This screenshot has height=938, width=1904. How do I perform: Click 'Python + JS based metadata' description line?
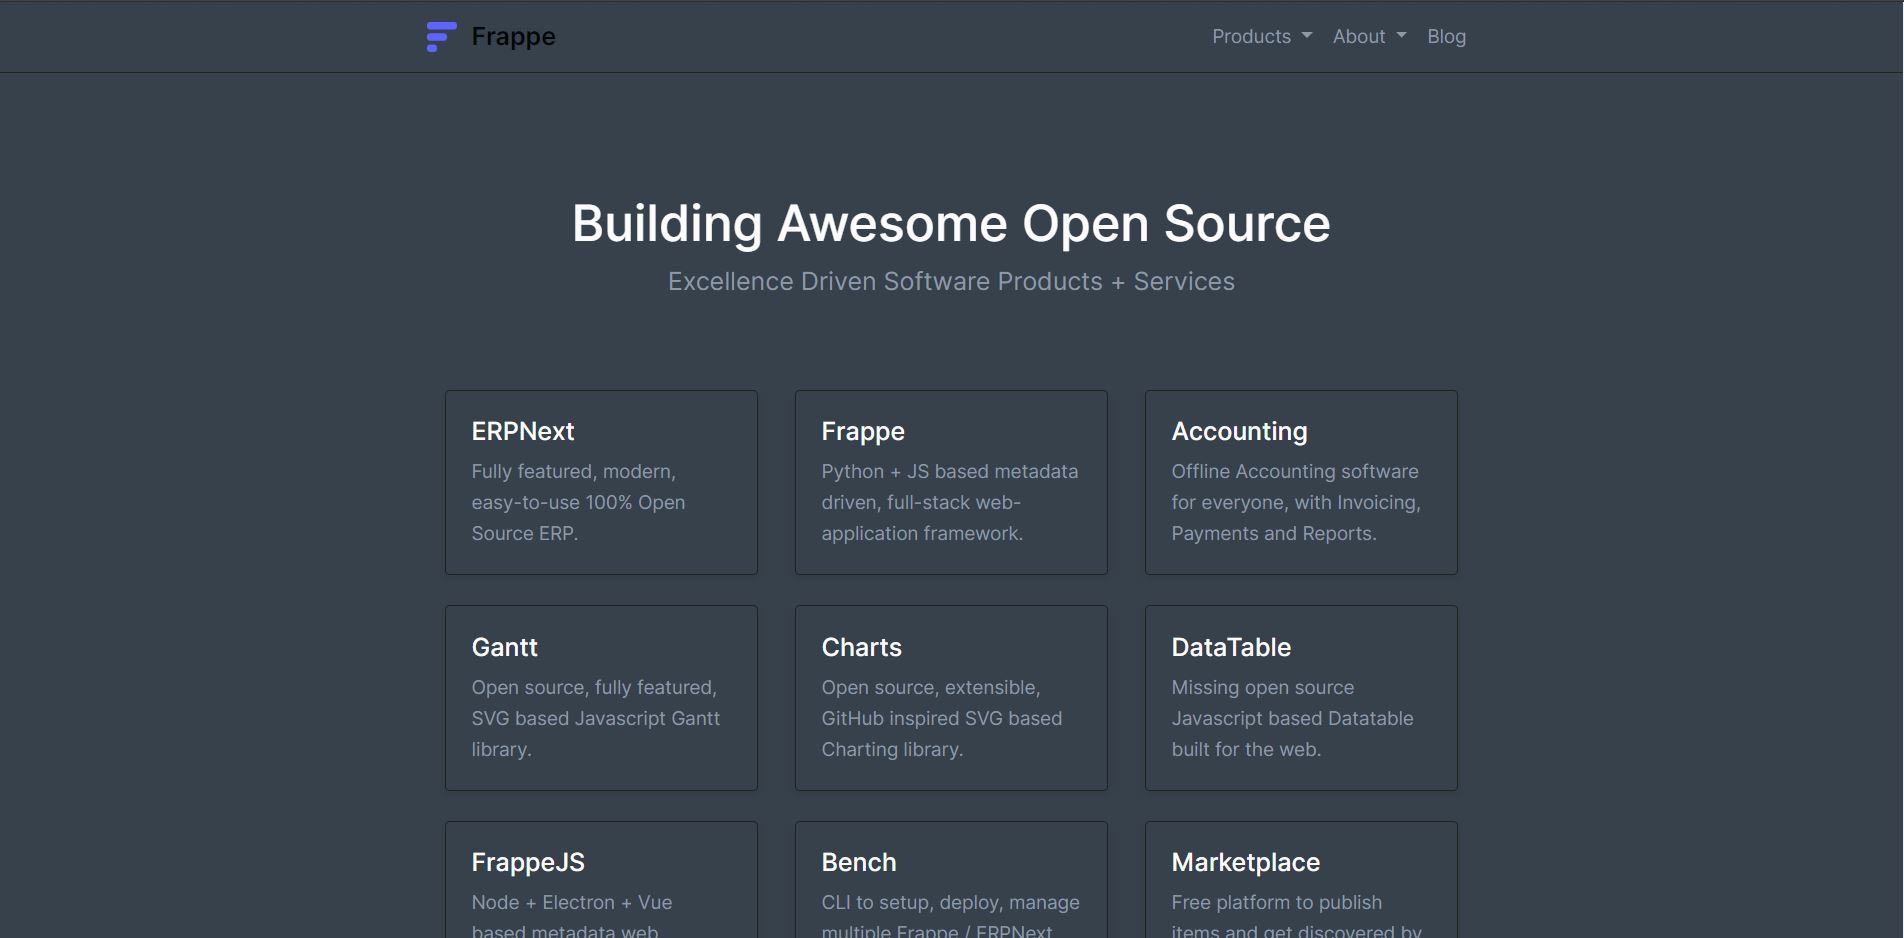pos(950,471)
